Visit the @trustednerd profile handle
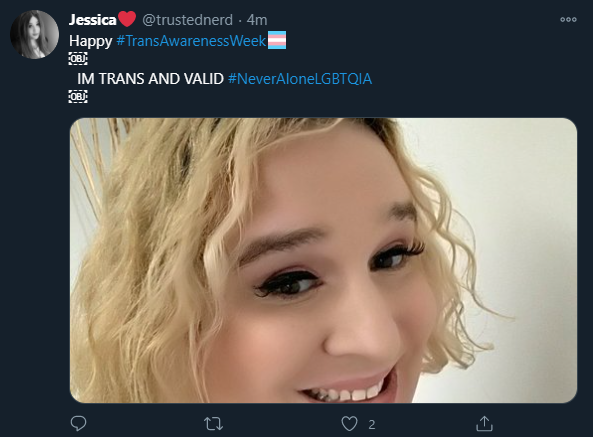 point(187,20)
